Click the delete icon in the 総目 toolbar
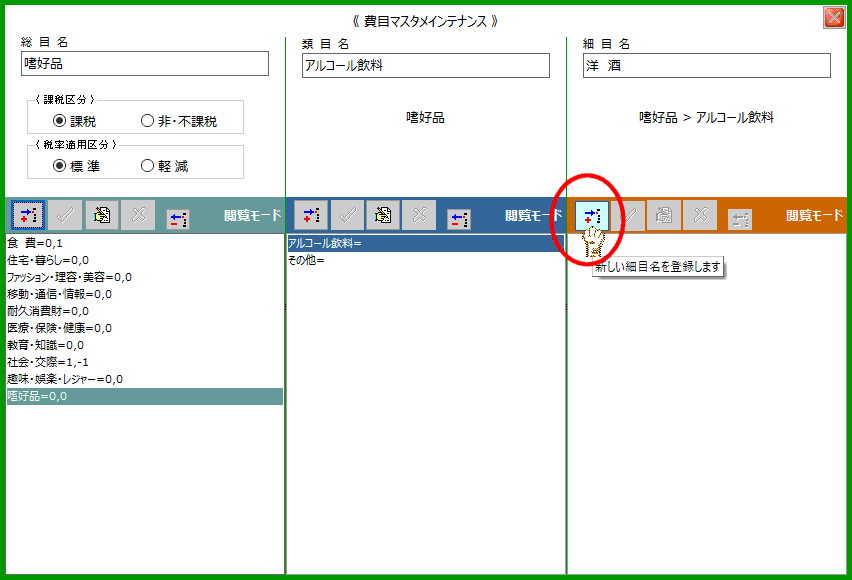 tap(178, 219)
